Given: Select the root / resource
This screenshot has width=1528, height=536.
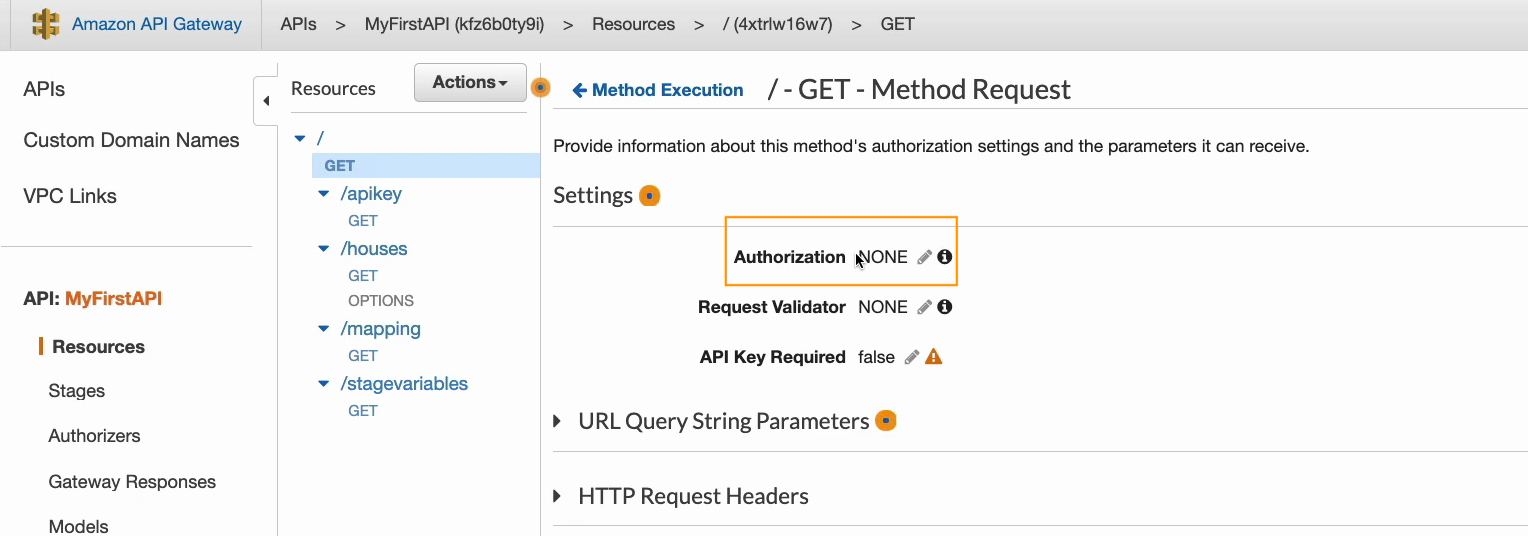Looking at the screenshot, I should tap(320, 138).
